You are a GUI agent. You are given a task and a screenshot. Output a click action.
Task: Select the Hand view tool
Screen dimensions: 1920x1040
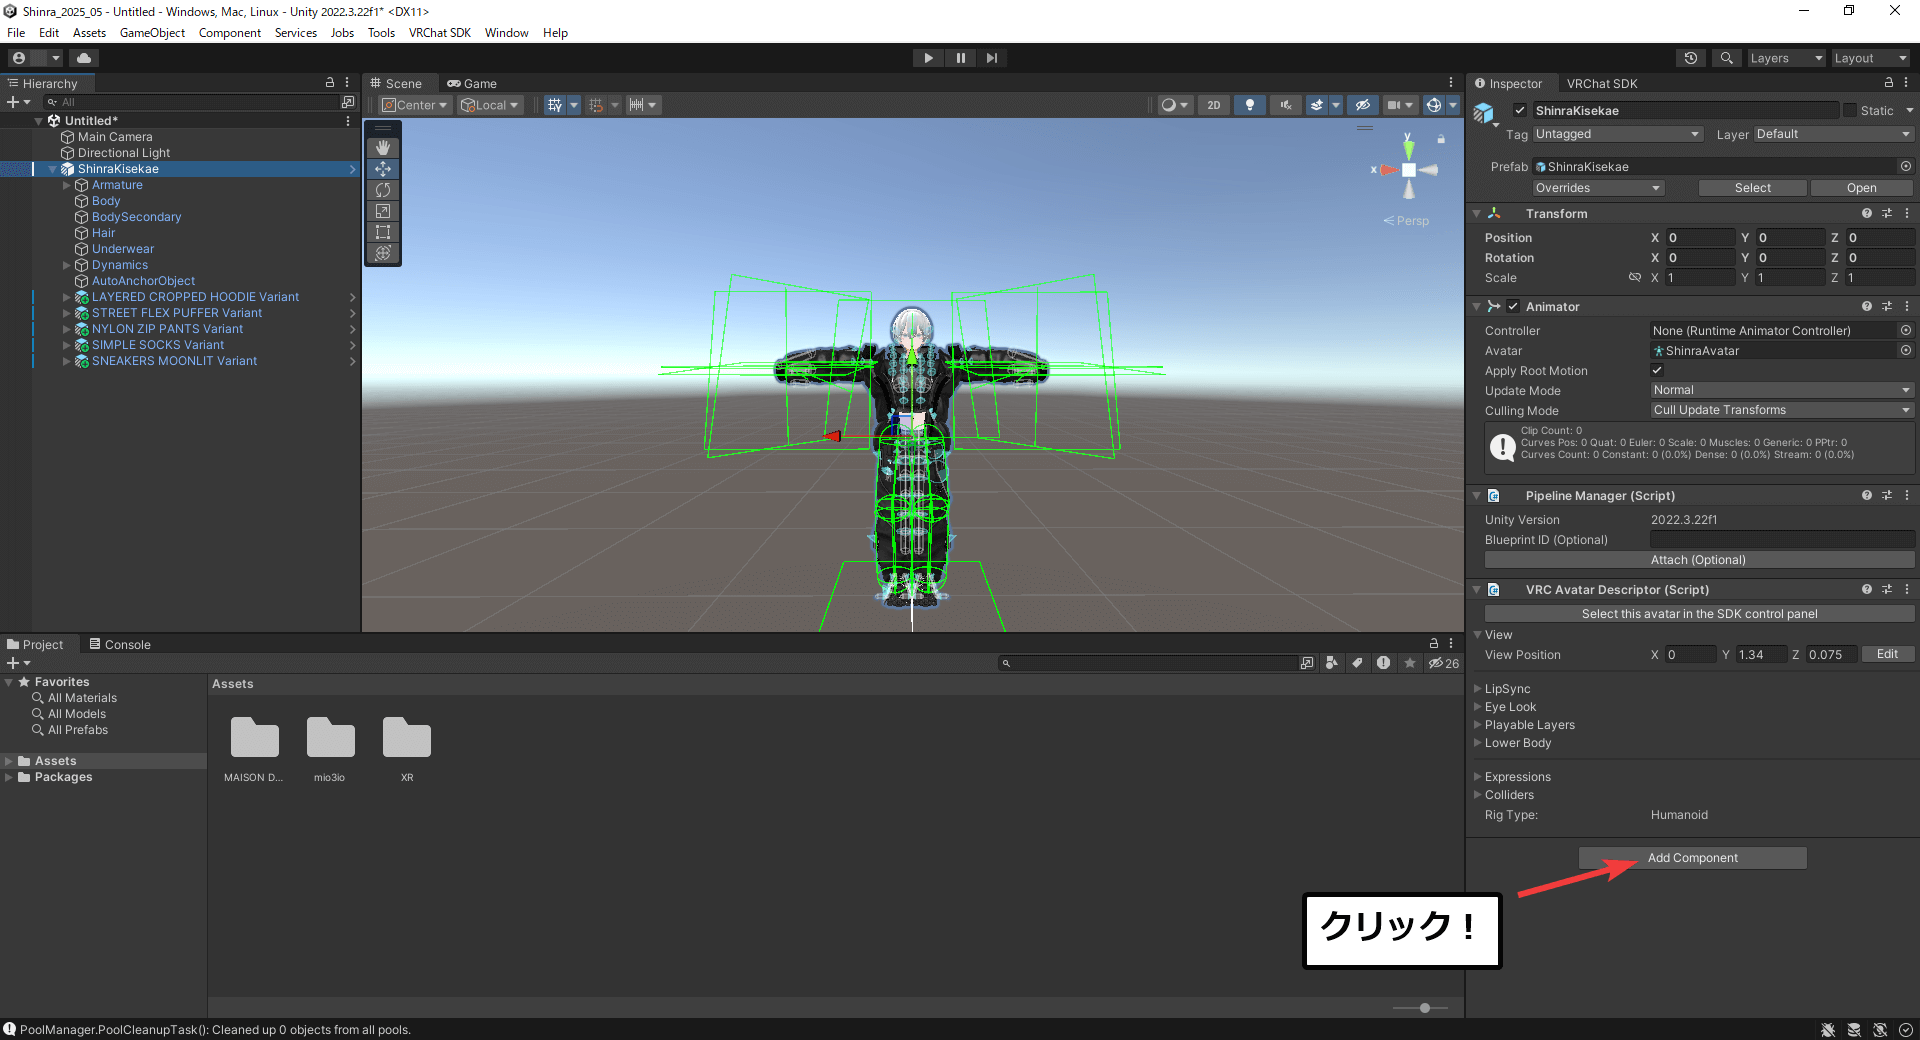[383, 147]
